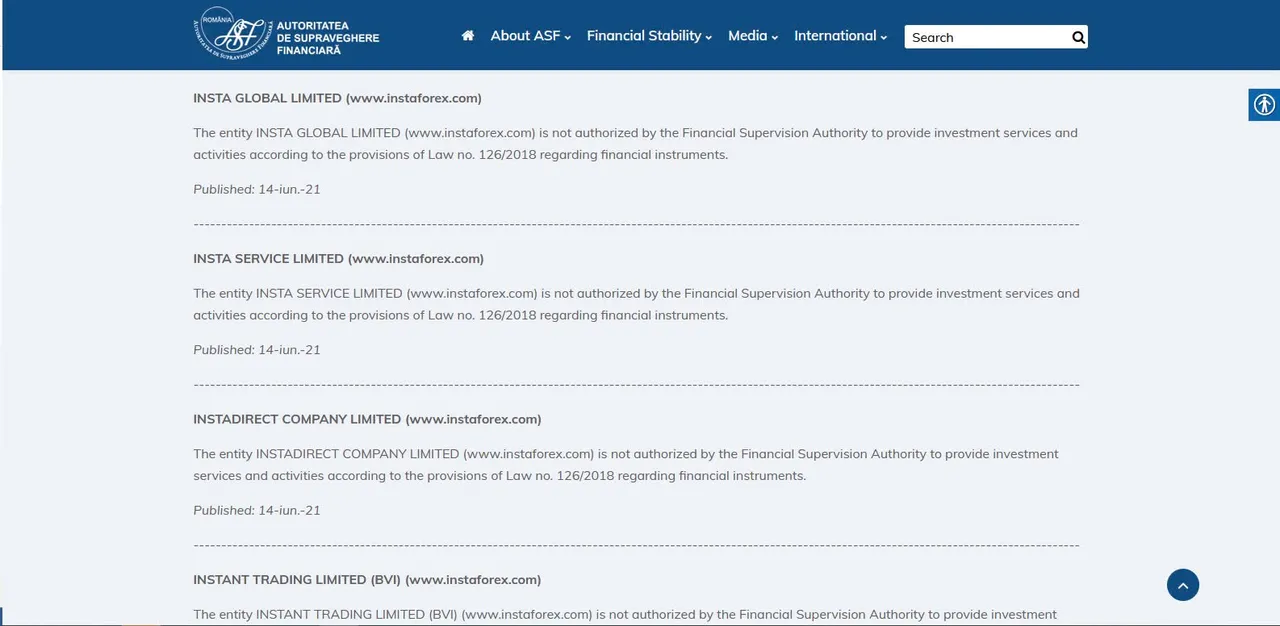Open the Media dropdown menu
This screenshot has width=1280, height=626.
click(x=753, y=36)
